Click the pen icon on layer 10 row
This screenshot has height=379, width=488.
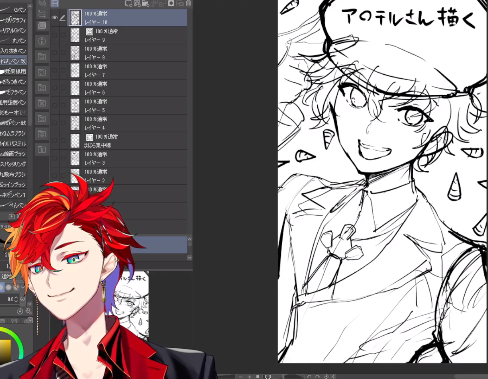tap(63, 18)
